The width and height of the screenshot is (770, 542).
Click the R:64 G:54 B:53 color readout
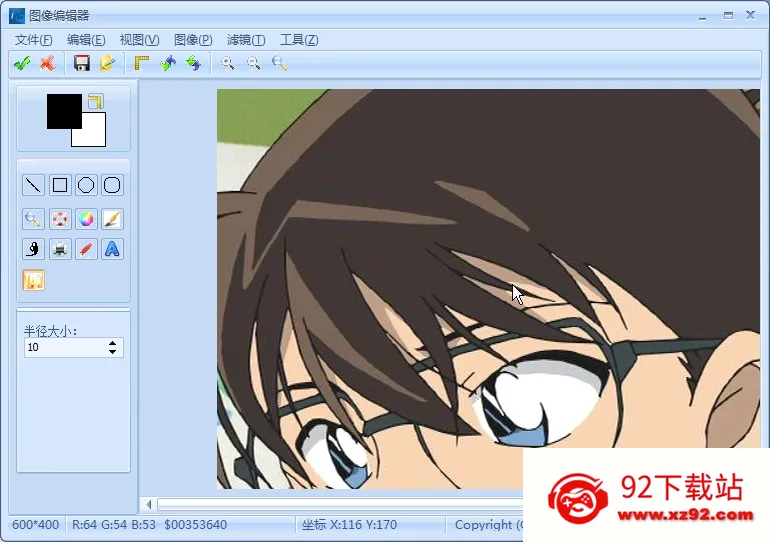tap(113, 525)
